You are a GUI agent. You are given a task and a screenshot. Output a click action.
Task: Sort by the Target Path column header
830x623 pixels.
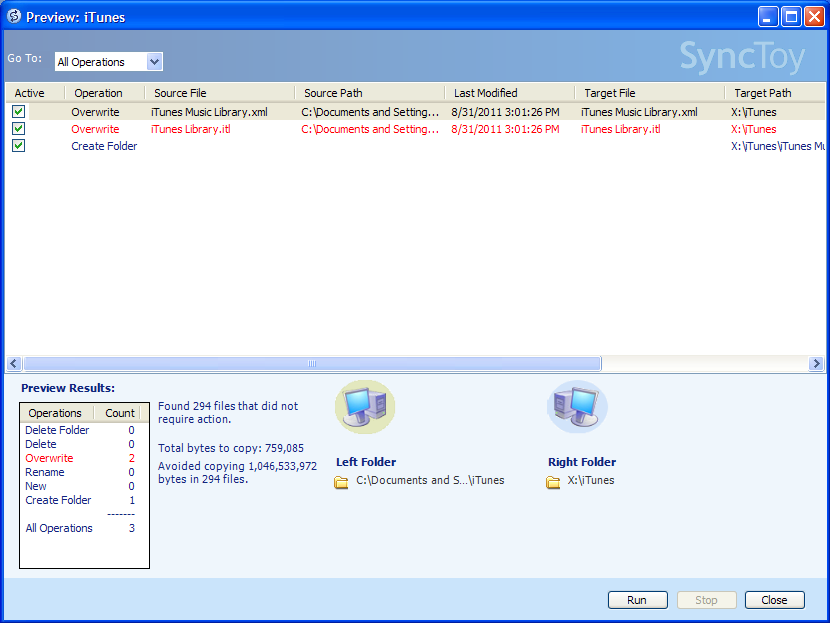(775, 93)
